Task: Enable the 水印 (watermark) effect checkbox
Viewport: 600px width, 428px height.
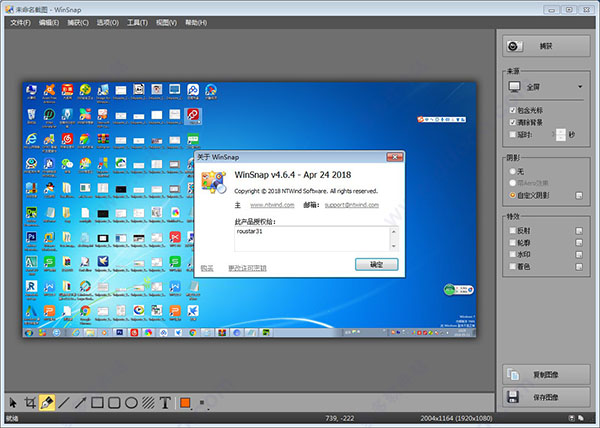Action: (x=513, y=254)
